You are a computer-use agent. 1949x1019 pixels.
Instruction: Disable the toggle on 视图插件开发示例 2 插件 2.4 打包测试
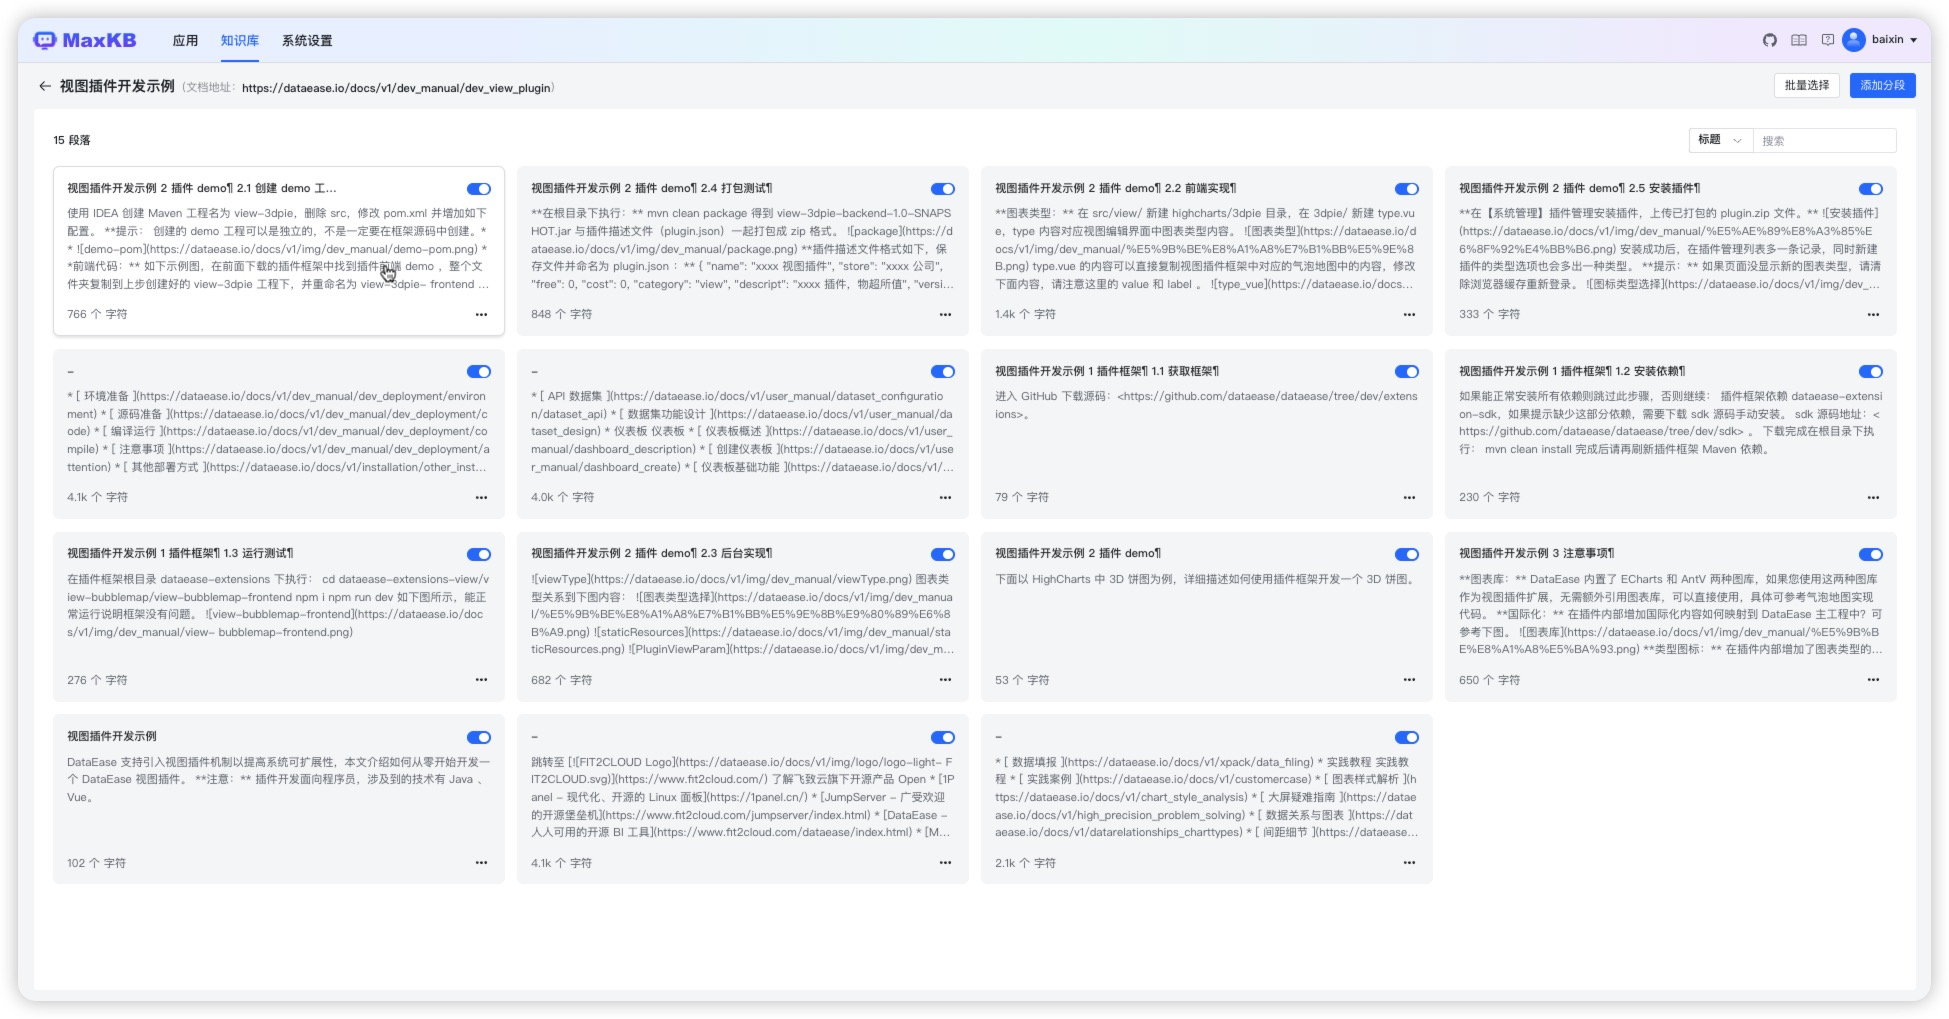[x=941, y=188]
